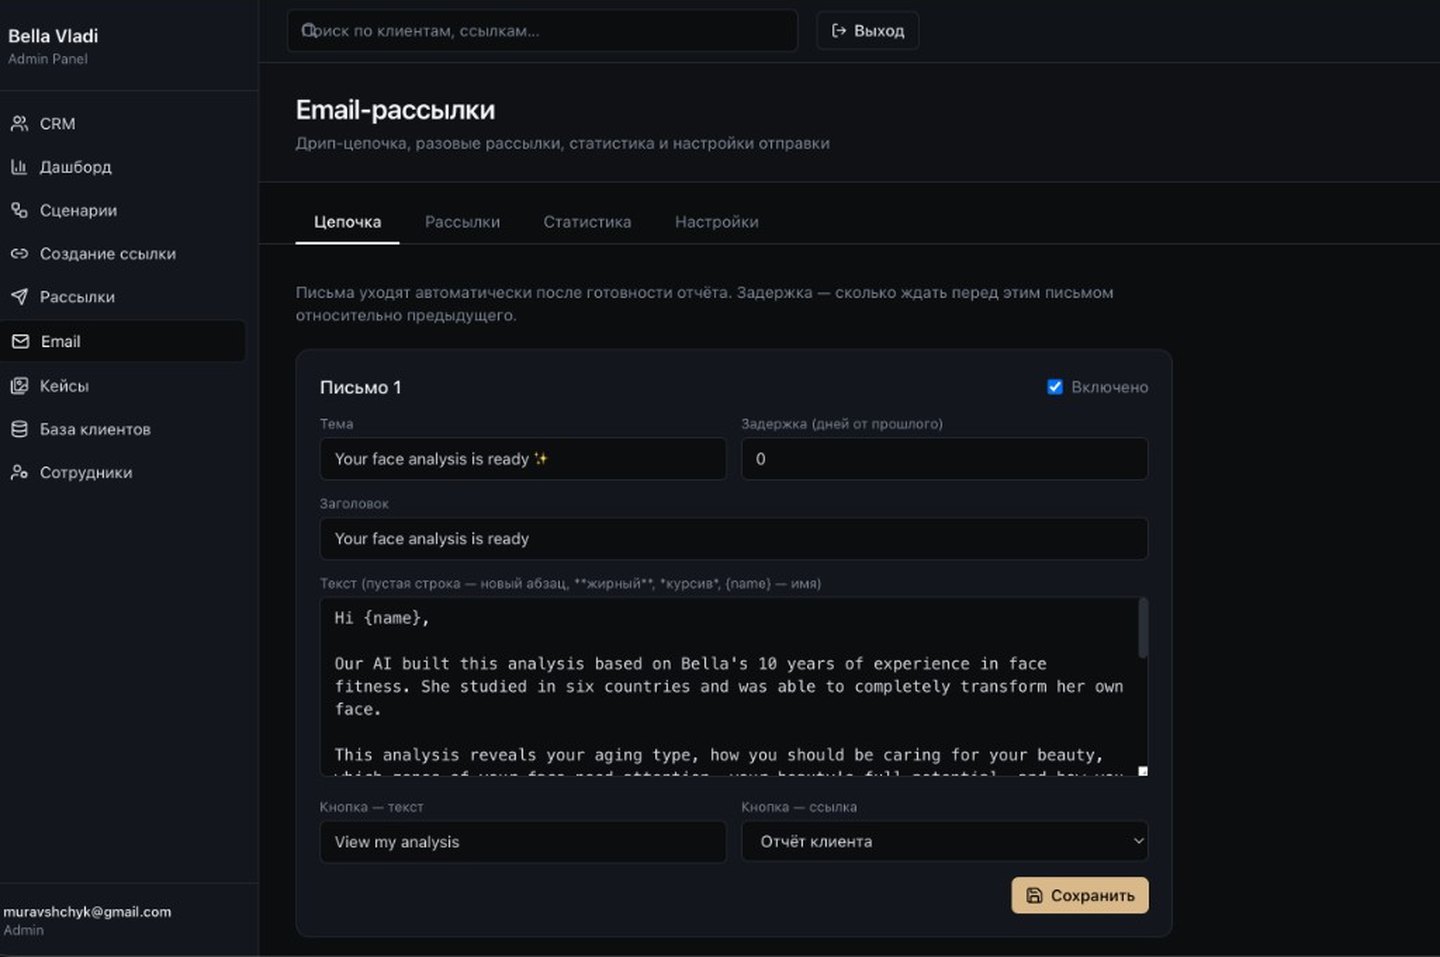Viewport: 1440px width, 957px height.
Task: Switch to the Рассылки tab
Action: [x=462, y=222]
